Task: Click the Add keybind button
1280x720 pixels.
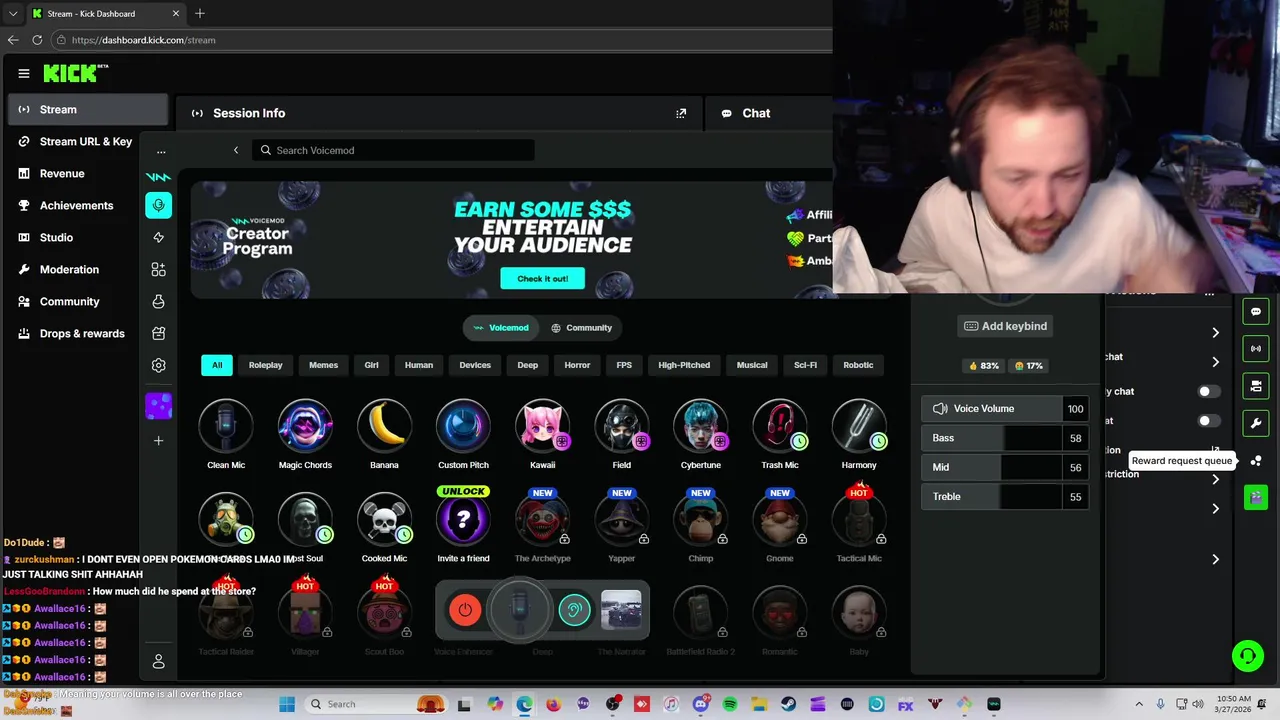Action: [x=1005, y=326]
